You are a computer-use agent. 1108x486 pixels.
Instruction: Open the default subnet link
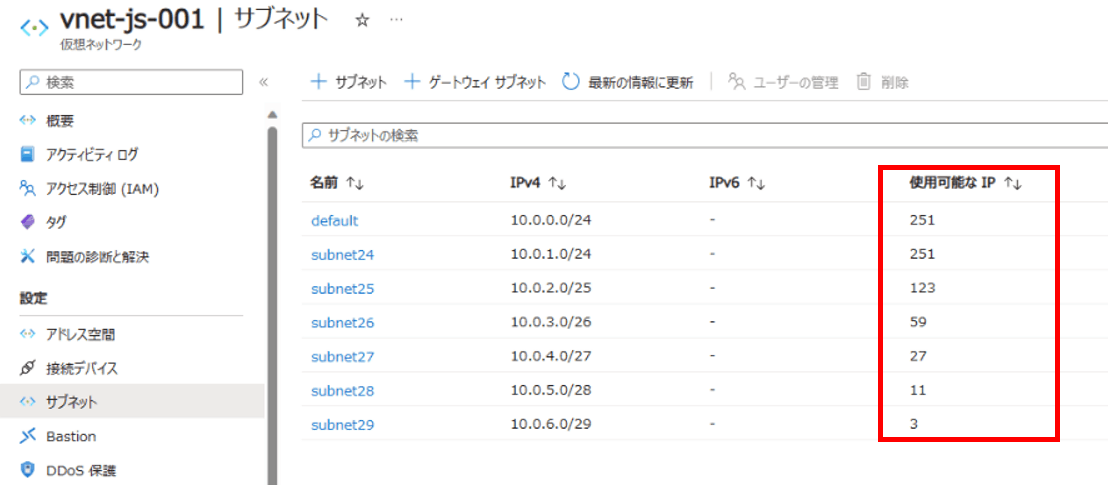tap(334, 220)
